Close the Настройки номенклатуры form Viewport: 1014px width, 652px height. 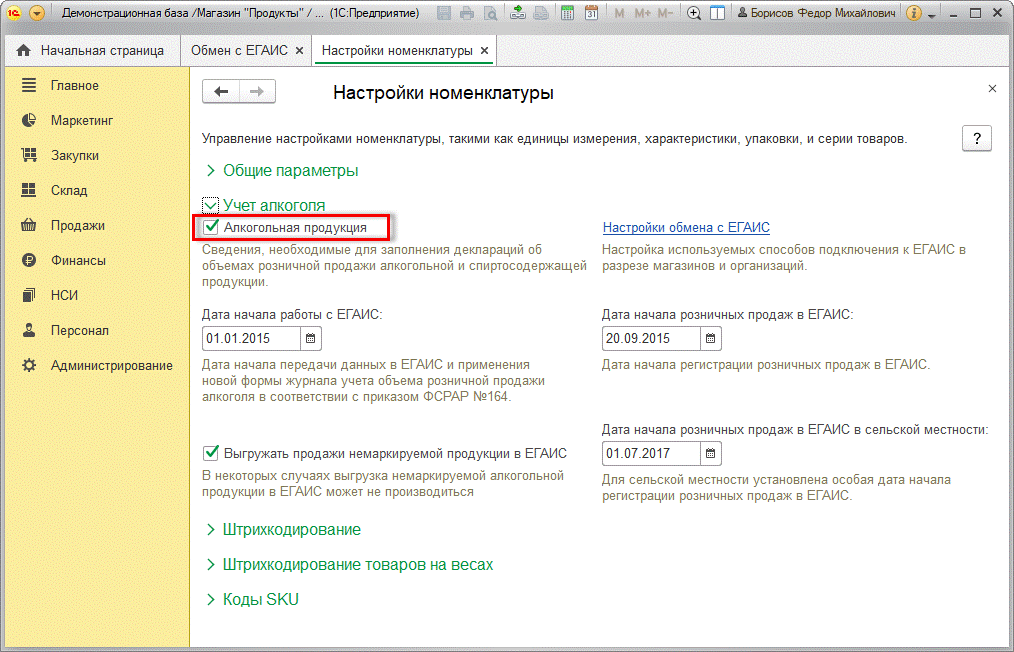pyautogui.click(x=992, y=89)
